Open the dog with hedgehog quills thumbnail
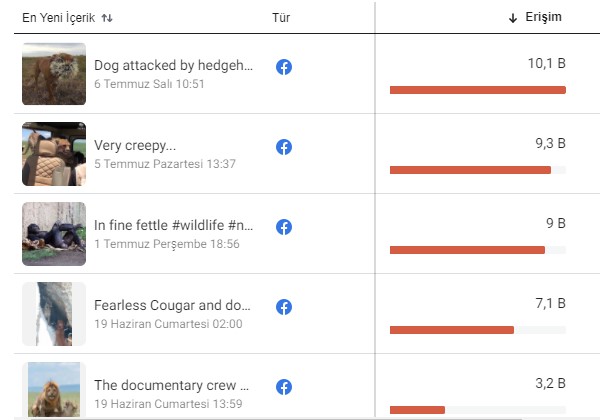 coord(54,74)
